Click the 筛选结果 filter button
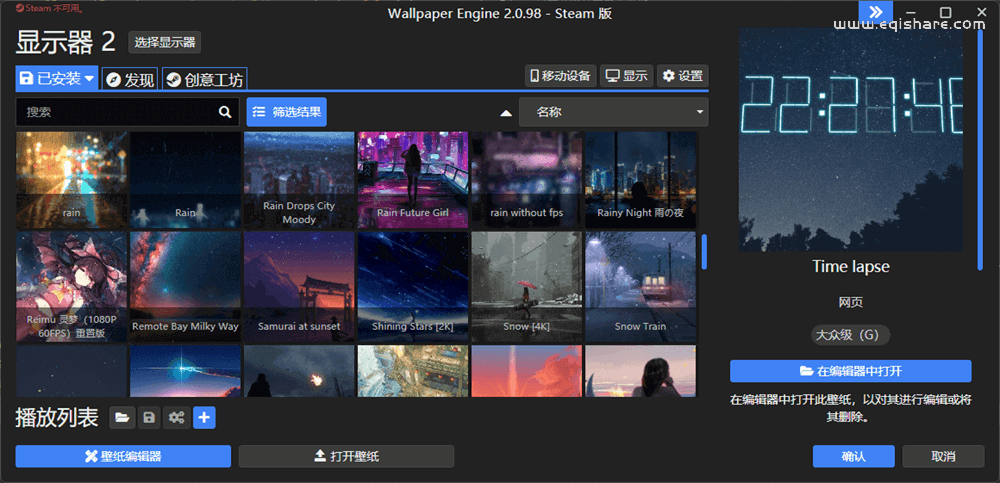This screenshot has width=1000, height=483. click(x=287, y=112)
